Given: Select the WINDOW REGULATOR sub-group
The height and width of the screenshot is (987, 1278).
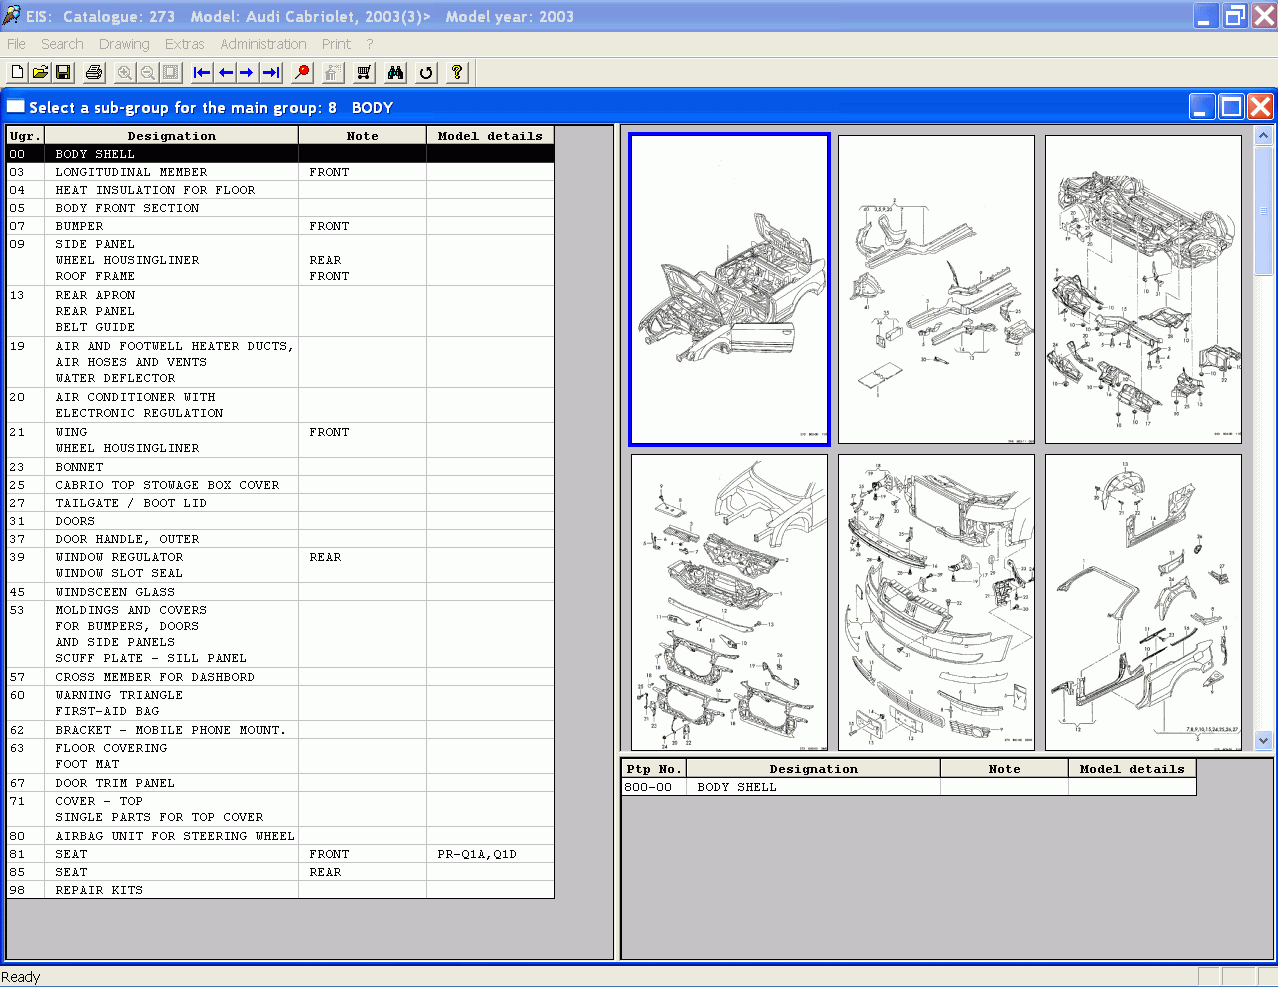Looking at the screenshot, I should (280, 565).
